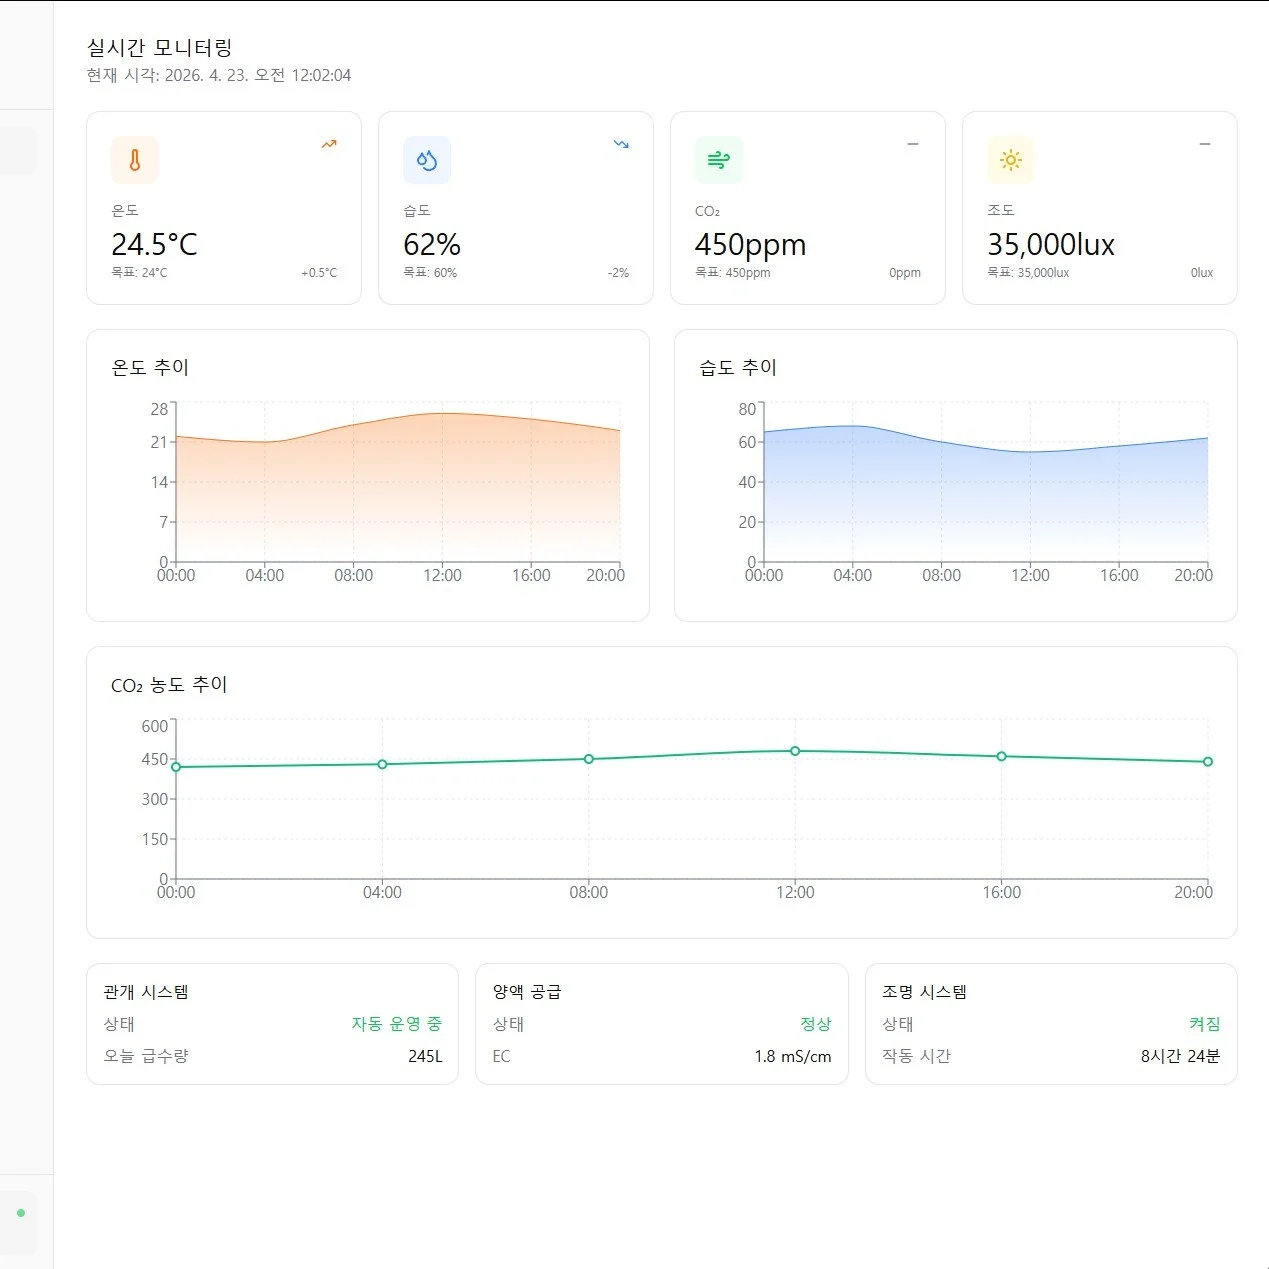Click the CO₂ chart data point at 20:00
Viewport: 1269px width, 1269px height.
tap(1208, 762)
